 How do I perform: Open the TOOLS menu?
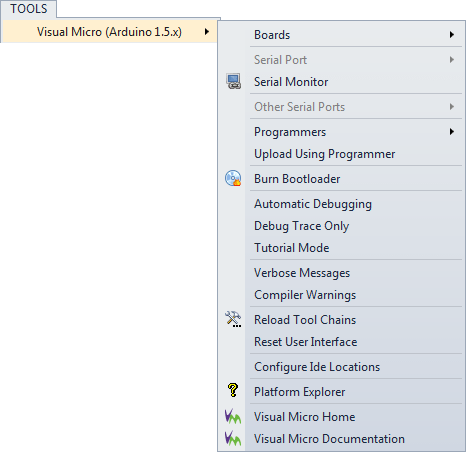click(x=29, y=9)
